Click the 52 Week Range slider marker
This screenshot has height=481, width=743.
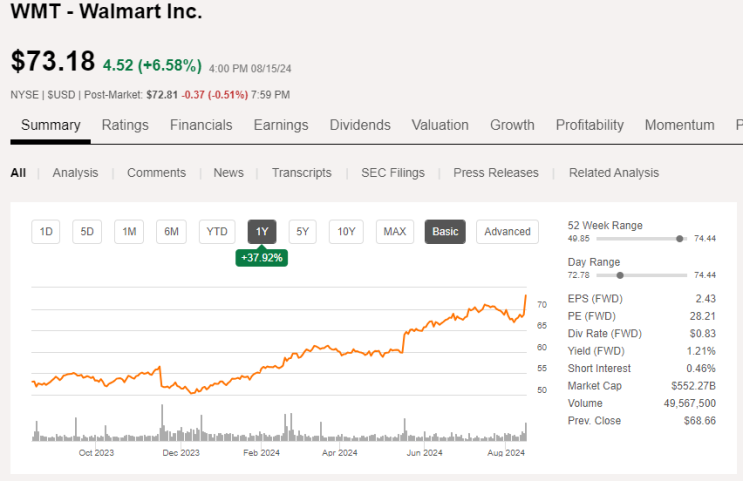click(x=680, y=239)
